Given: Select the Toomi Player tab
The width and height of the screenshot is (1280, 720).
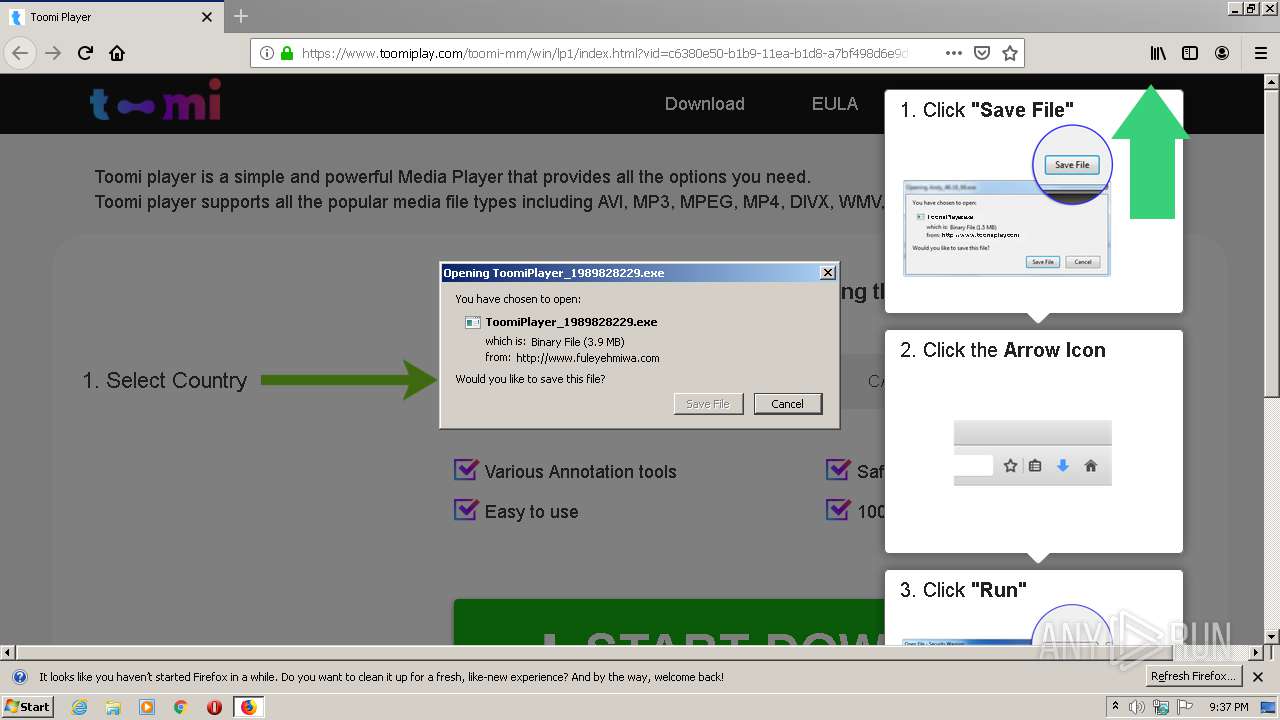Looking at the screenshot, I should 112,17.
